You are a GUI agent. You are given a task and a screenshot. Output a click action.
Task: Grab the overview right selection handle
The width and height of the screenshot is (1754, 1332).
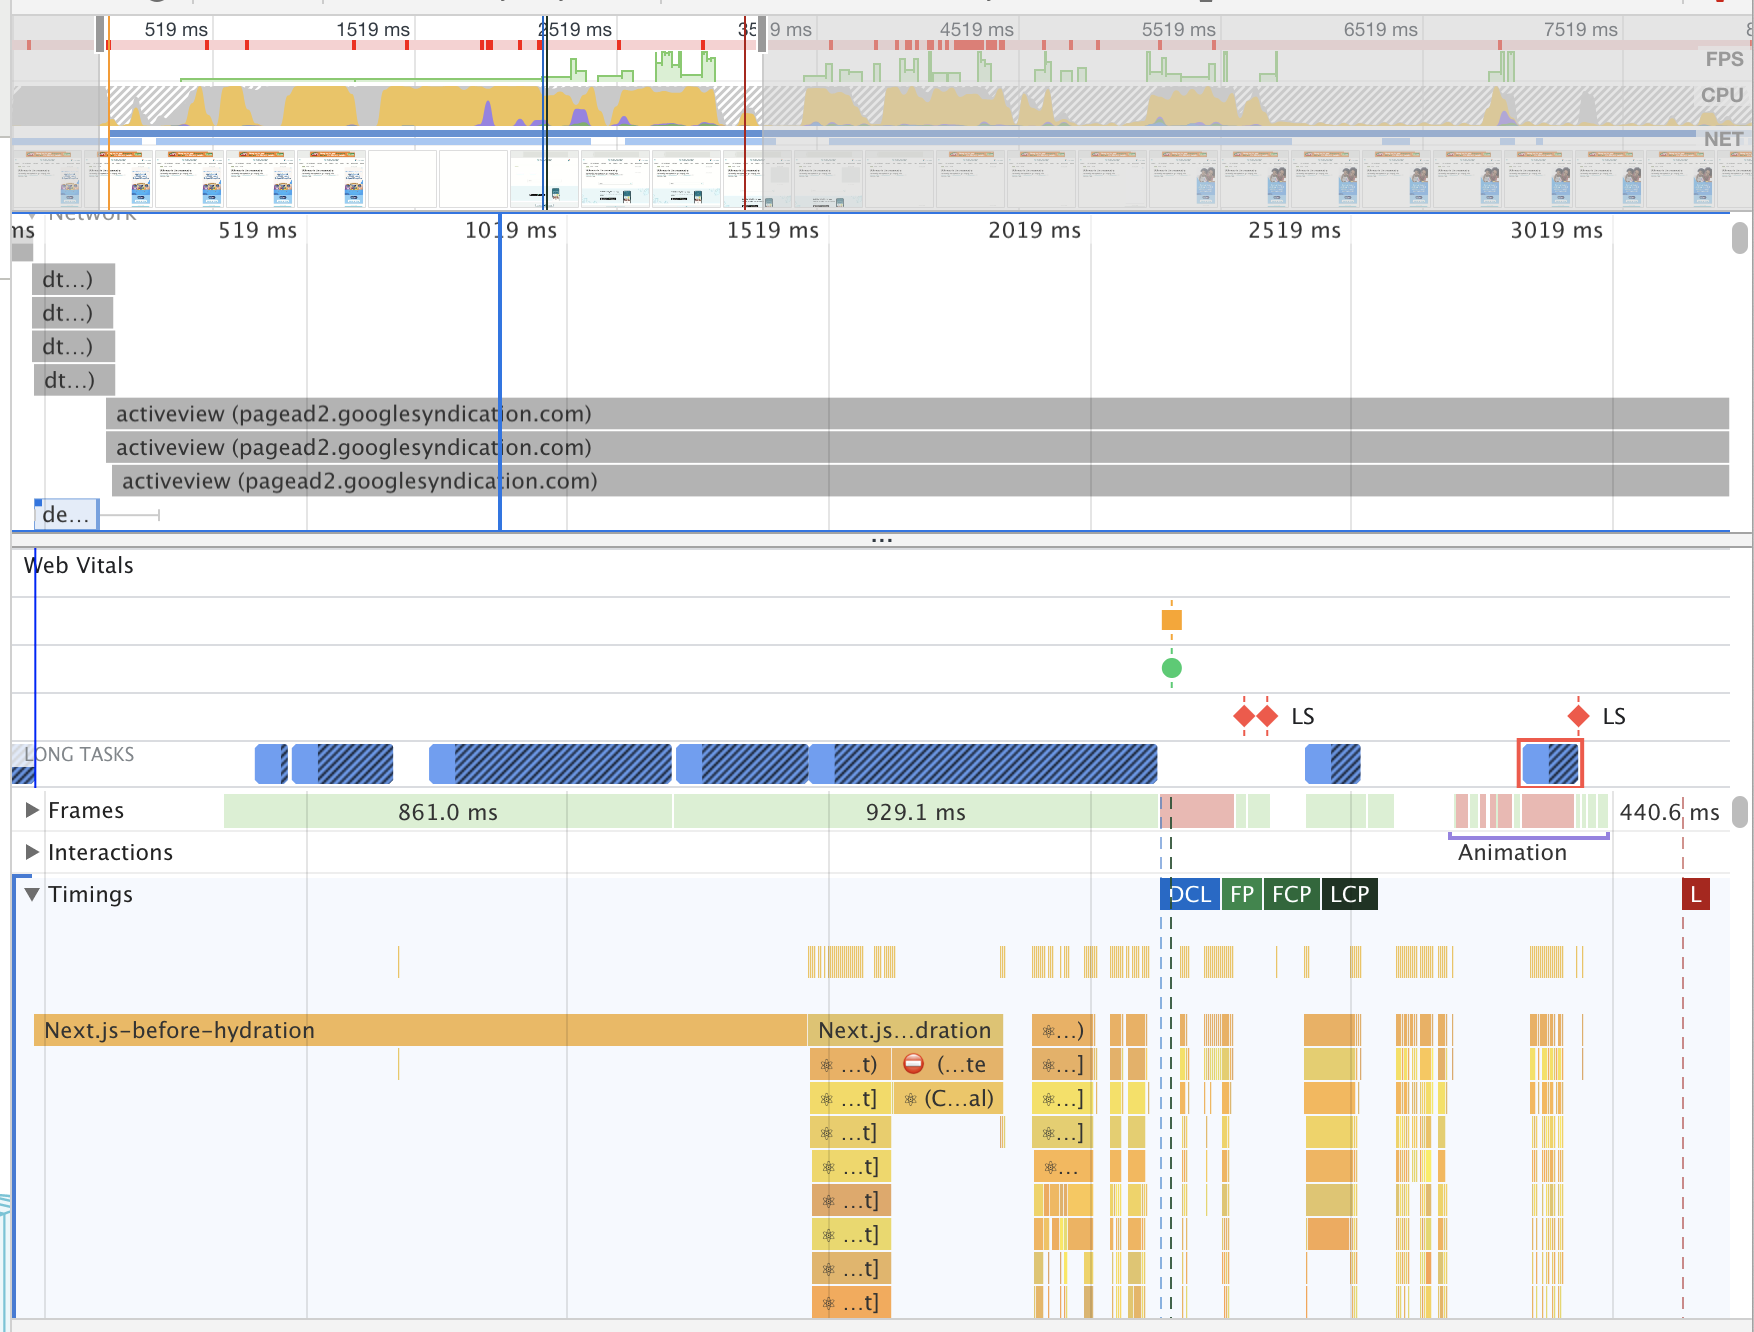pos(762,34)
